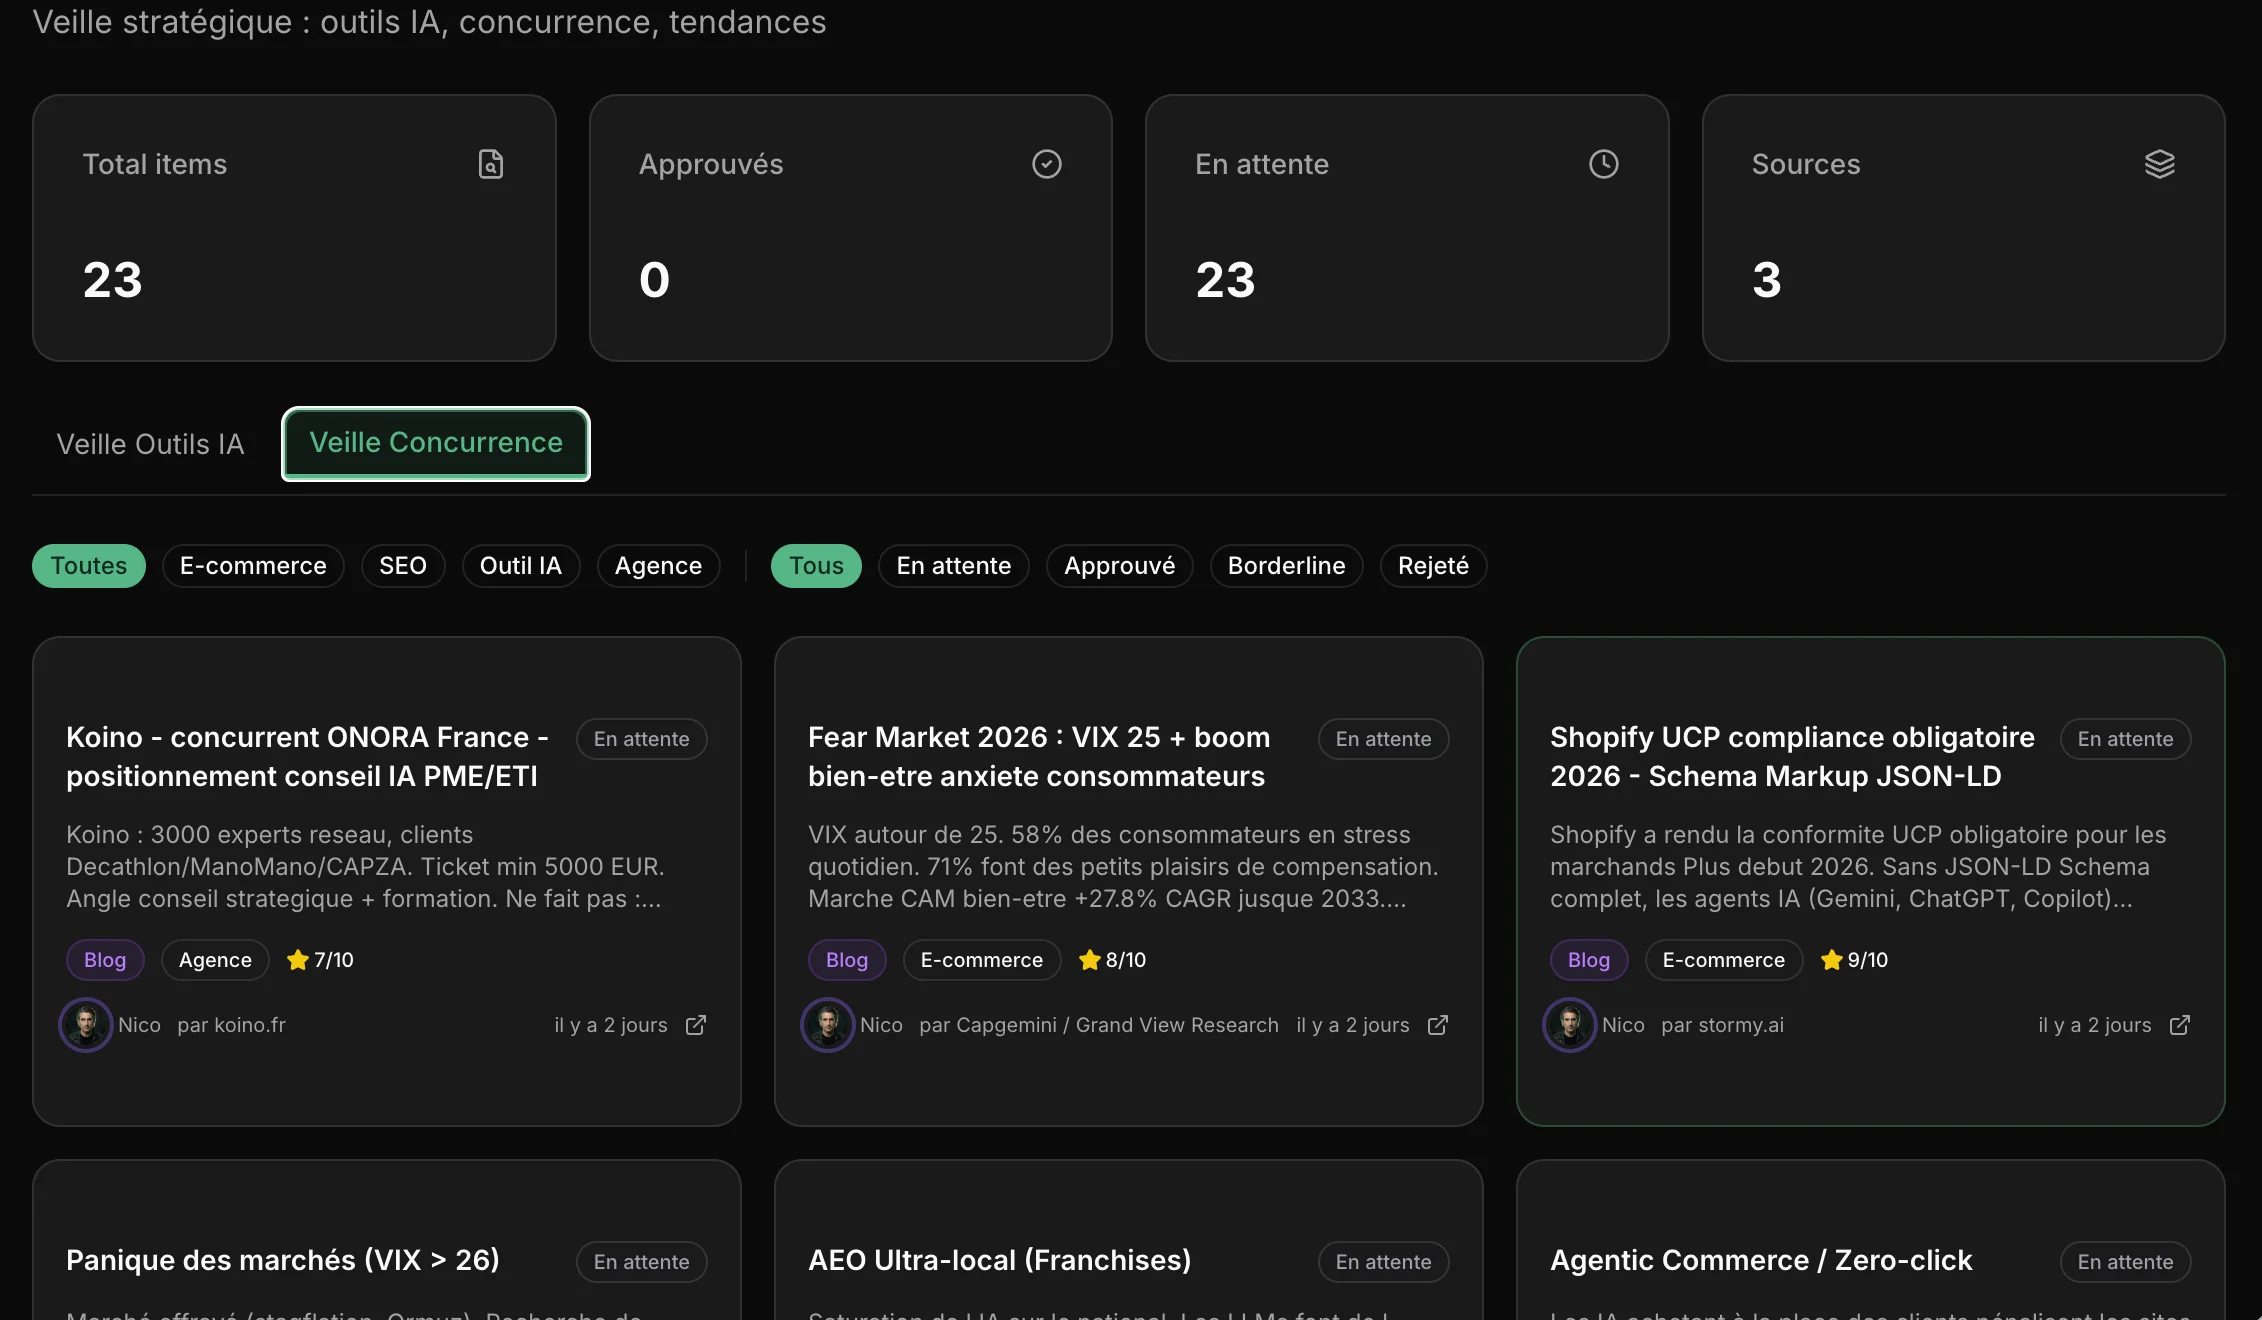Click the clock icon on En attente card
The height and width of the screenshot is (1320, 2262).
coord(1603,163)
